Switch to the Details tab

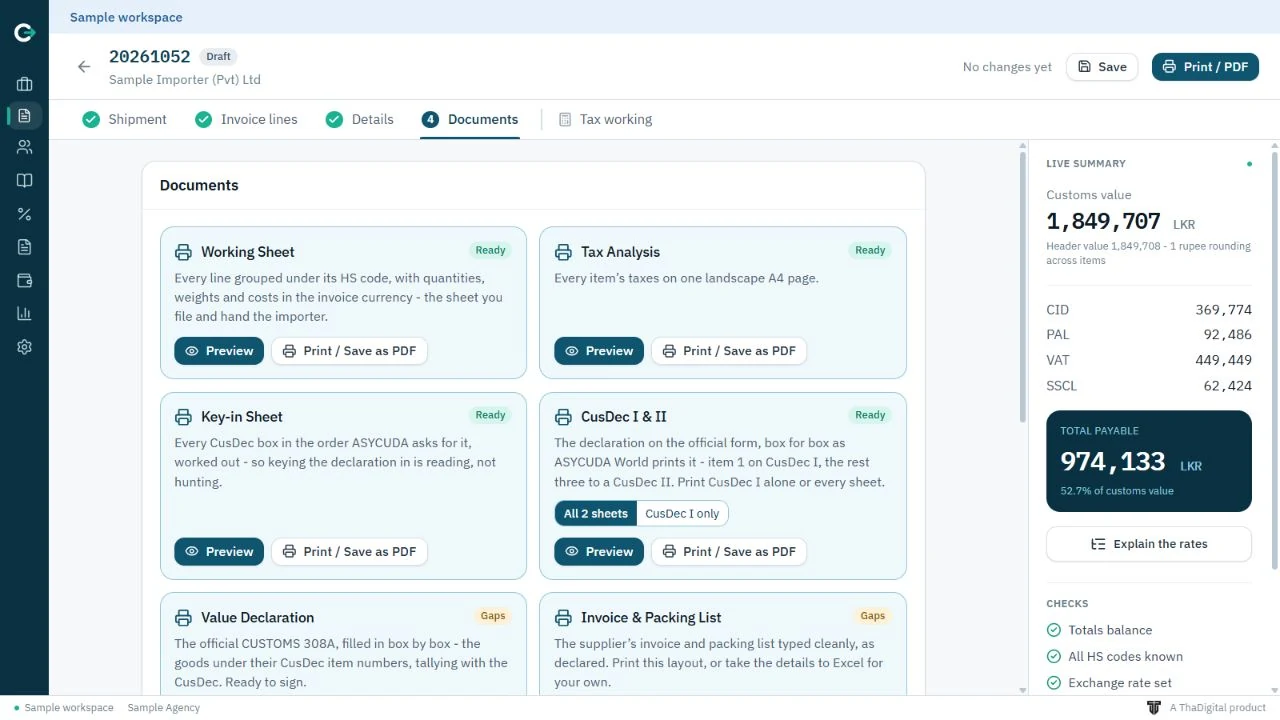coord(360,119)
